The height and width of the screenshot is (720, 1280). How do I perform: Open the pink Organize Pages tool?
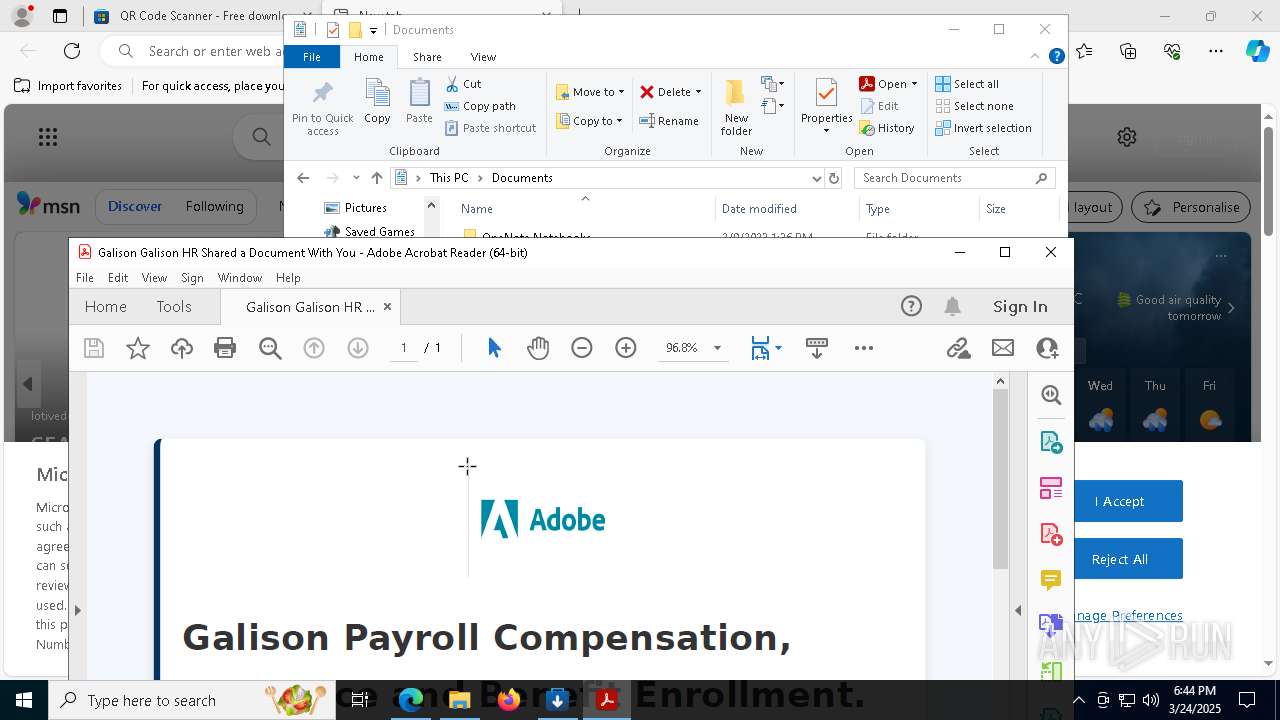tap(1051, 488)
